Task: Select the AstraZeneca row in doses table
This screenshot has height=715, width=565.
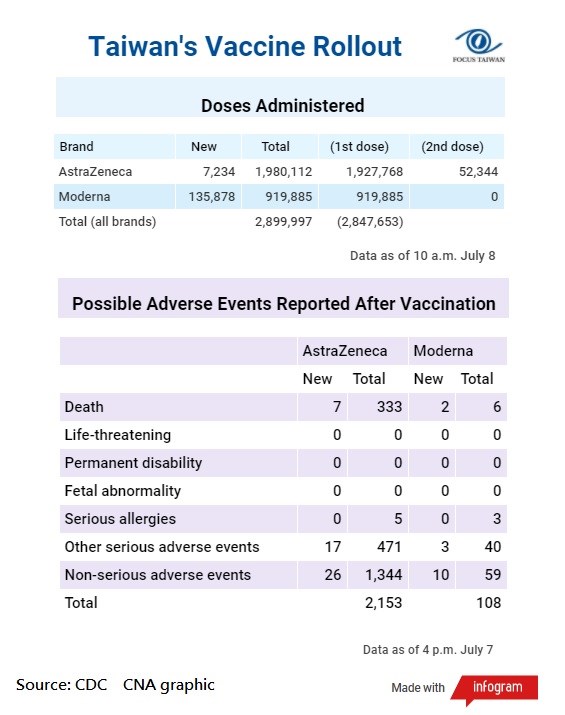Action: coord(279,171)
